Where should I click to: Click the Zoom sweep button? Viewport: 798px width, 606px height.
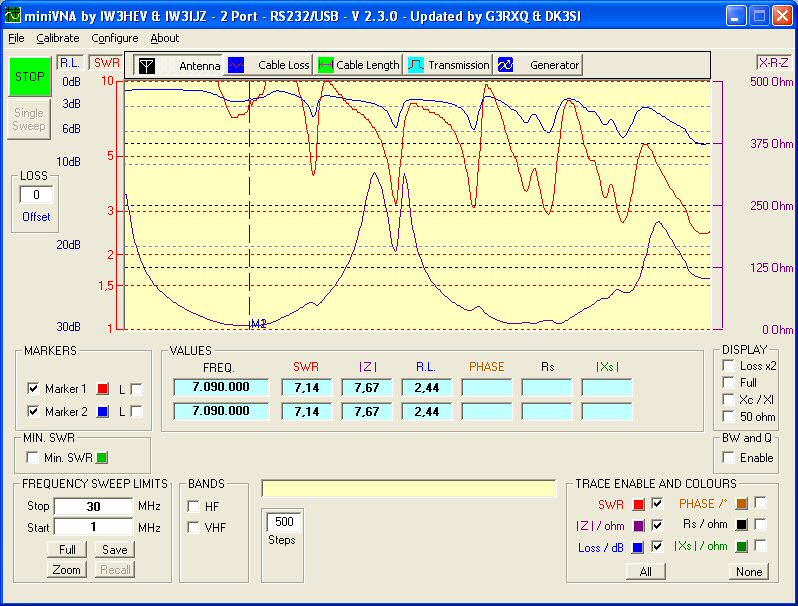coord(67,570)
